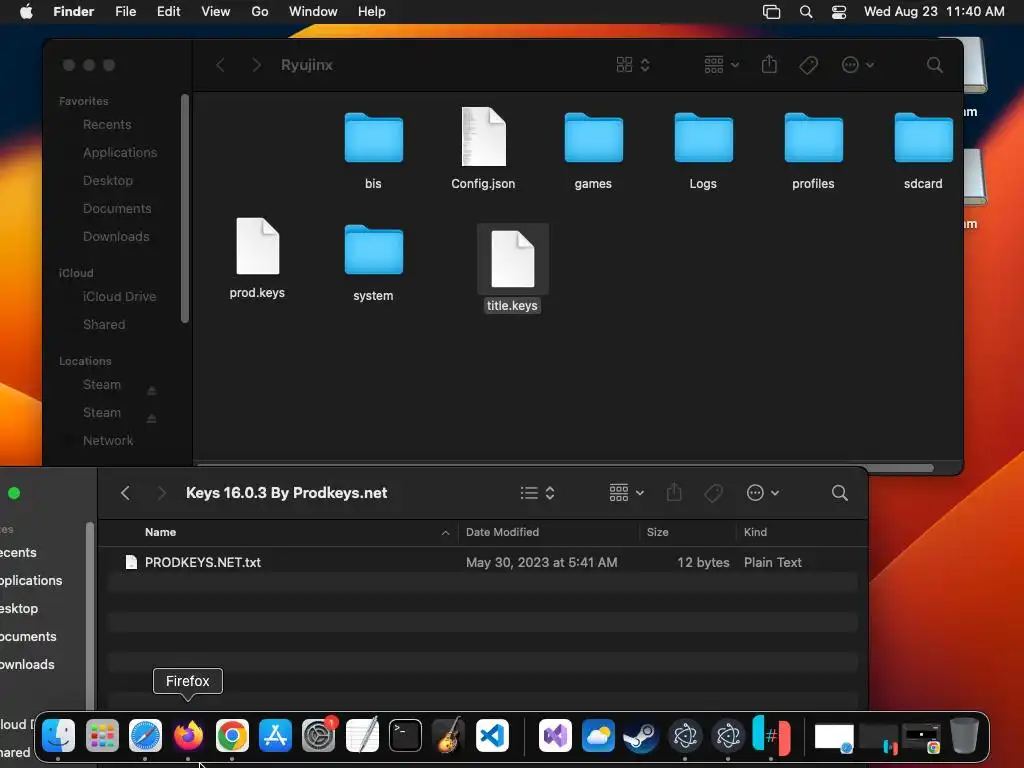Eject the first Steam volume in sidebar
Screen dimensions: 1024x768
tap(152, 391)
